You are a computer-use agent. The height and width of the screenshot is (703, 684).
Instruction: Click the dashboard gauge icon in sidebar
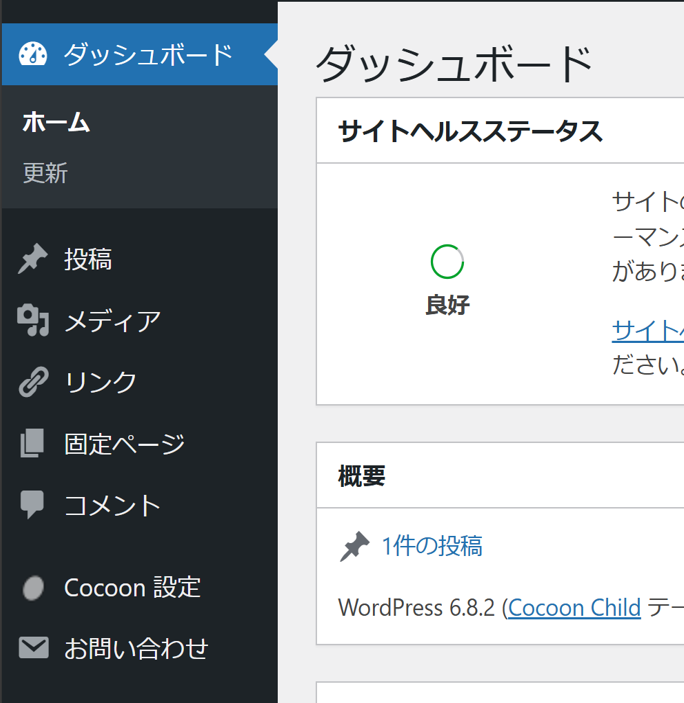[33, 54]
